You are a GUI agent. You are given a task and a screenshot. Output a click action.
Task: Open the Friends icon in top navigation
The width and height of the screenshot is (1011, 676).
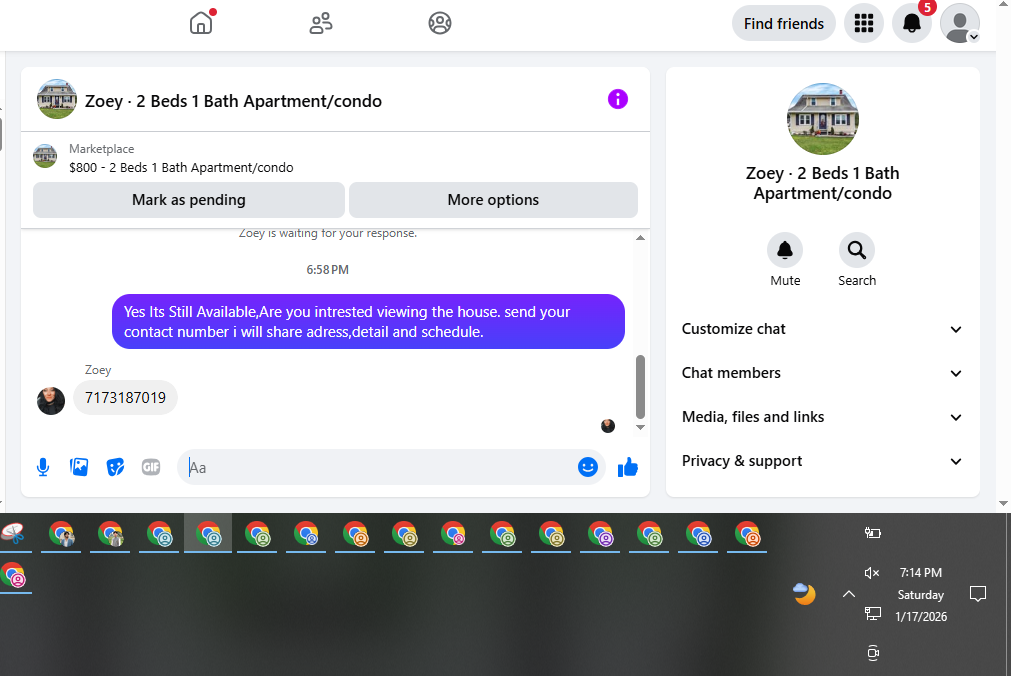point(320,23)
